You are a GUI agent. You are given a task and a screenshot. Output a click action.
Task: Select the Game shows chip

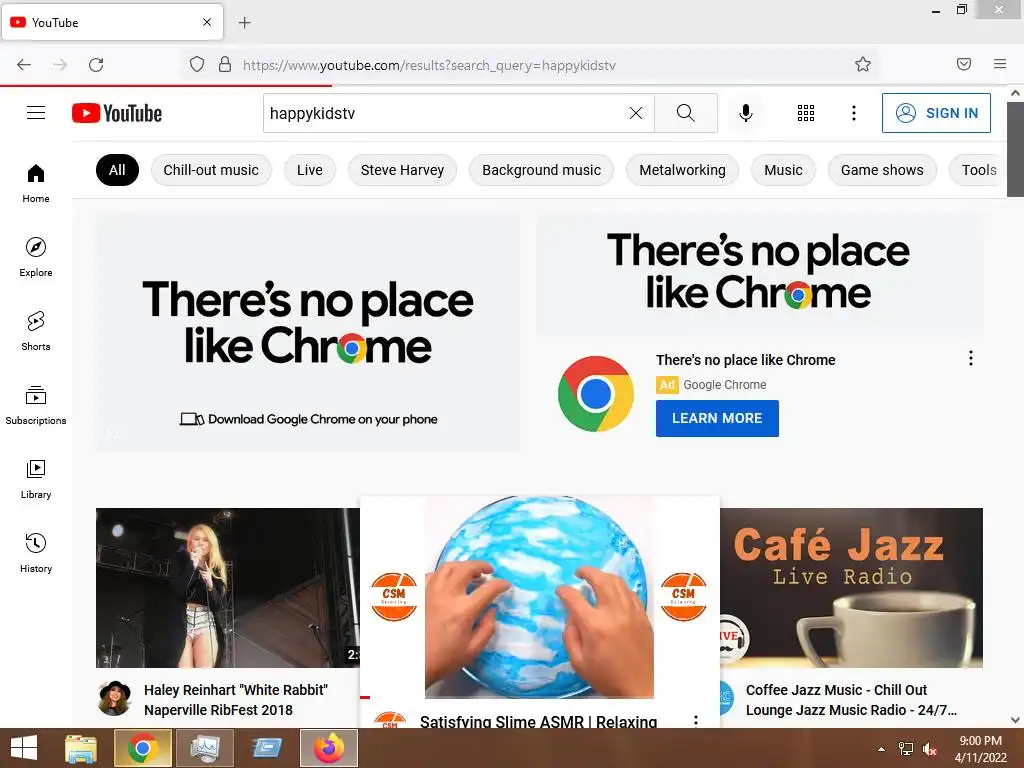(882, 170)
